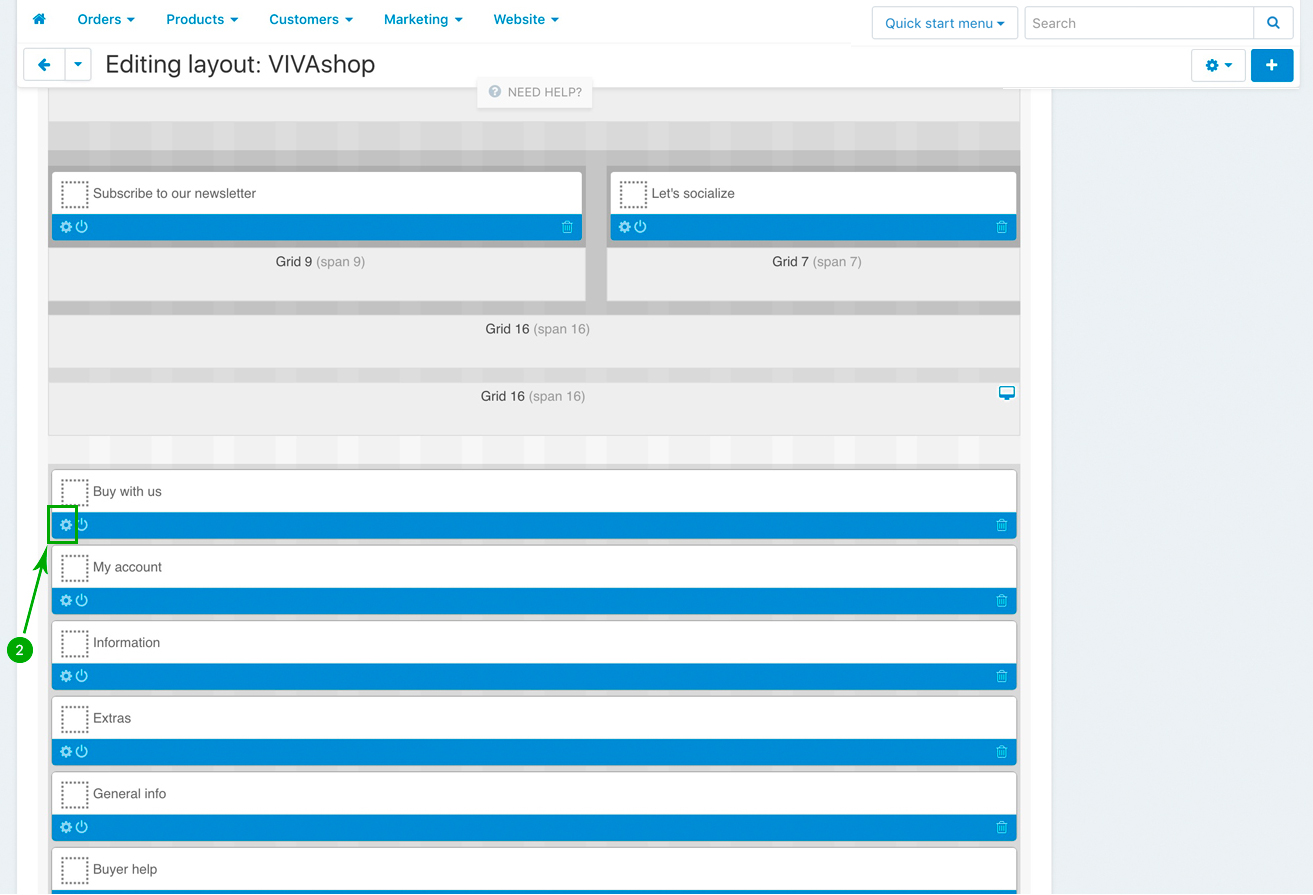Click the blue plus add button
Screen dimensions: 1313x895
tap(1271, 65)
